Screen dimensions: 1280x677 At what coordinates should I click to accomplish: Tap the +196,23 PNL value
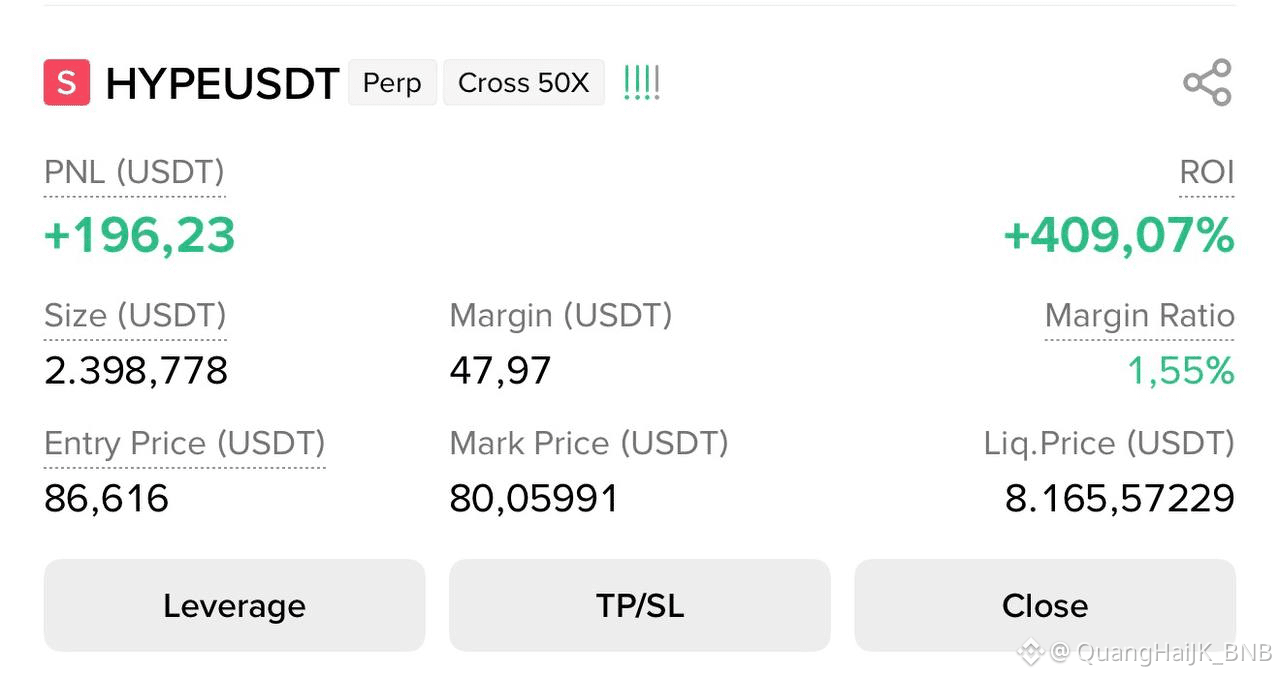pyautogui.click(x=140, y=235)
